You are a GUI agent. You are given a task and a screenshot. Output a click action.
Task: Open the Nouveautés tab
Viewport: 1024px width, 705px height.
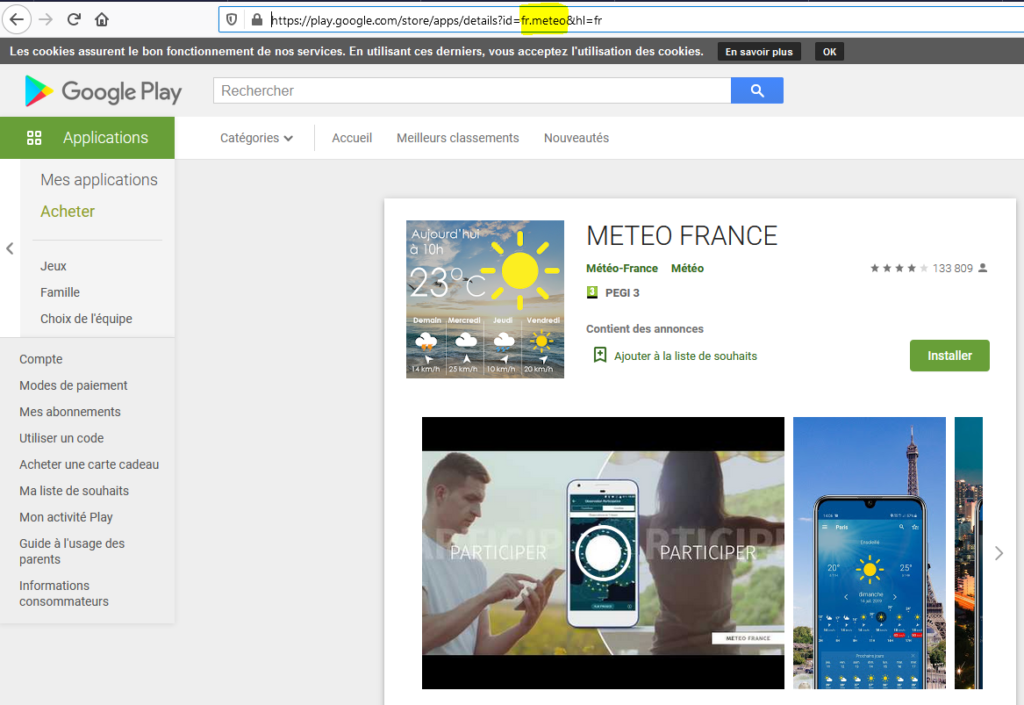[576, 138]
